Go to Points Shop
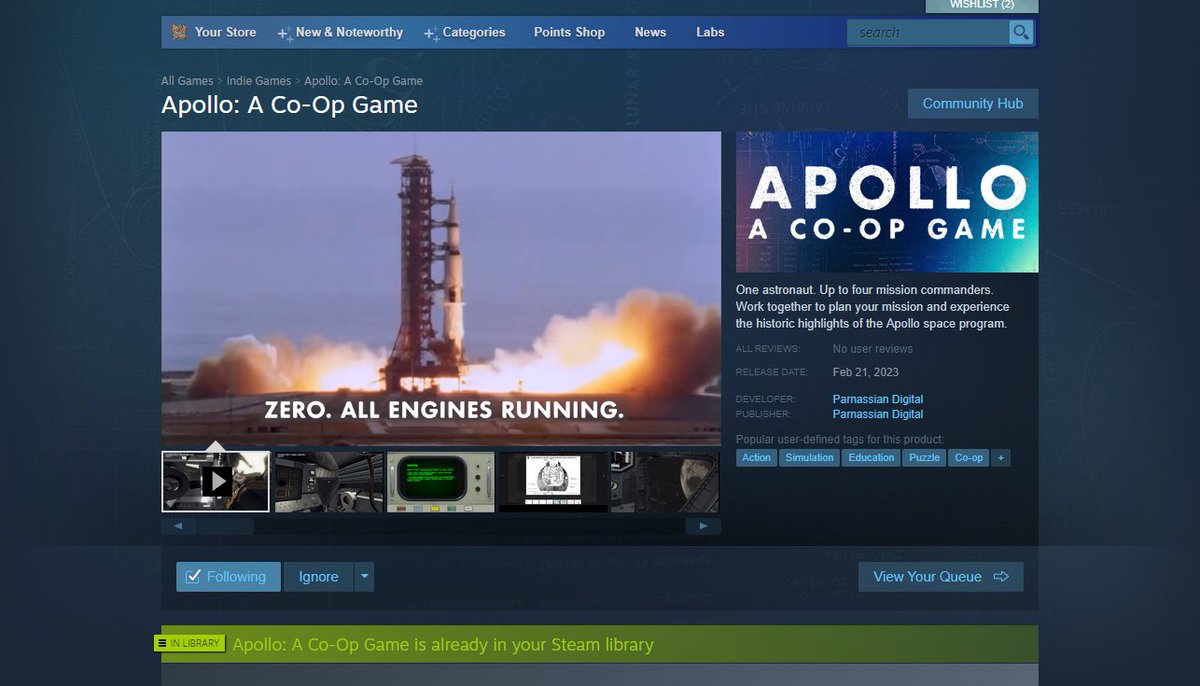1200x686 pixels. [569, 32]
